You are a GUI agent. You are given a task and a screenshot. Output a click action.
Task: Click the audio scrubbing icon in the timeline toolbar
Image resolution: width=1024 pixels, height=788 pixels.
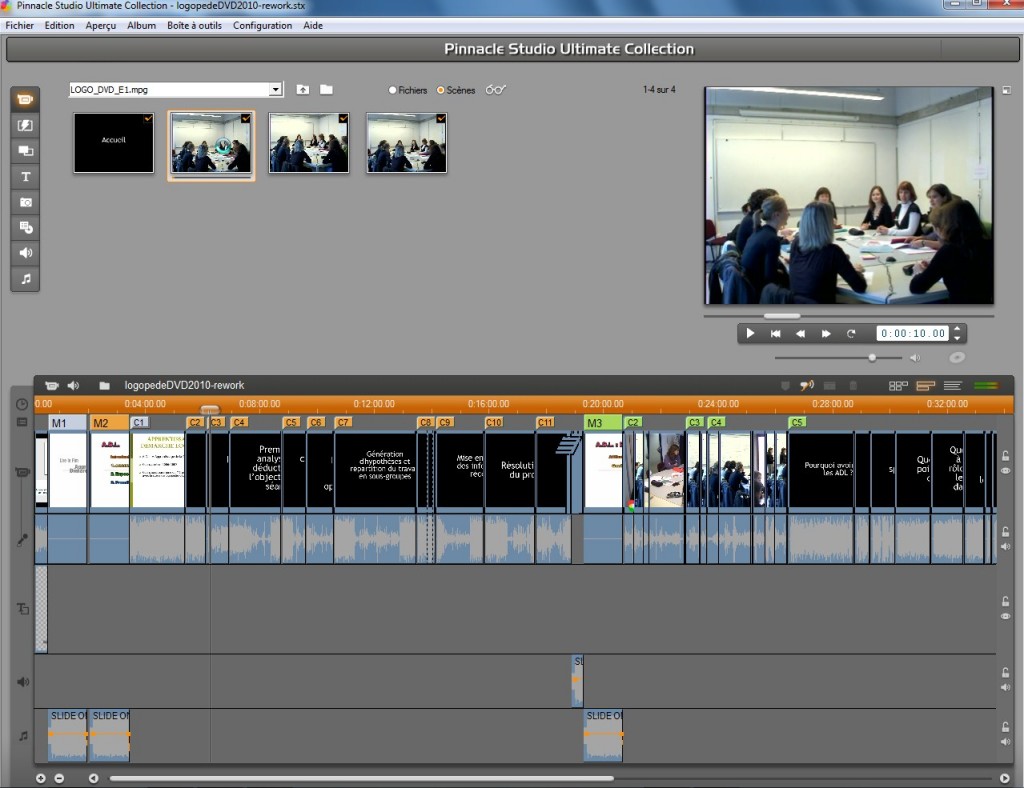click(806, 385)
